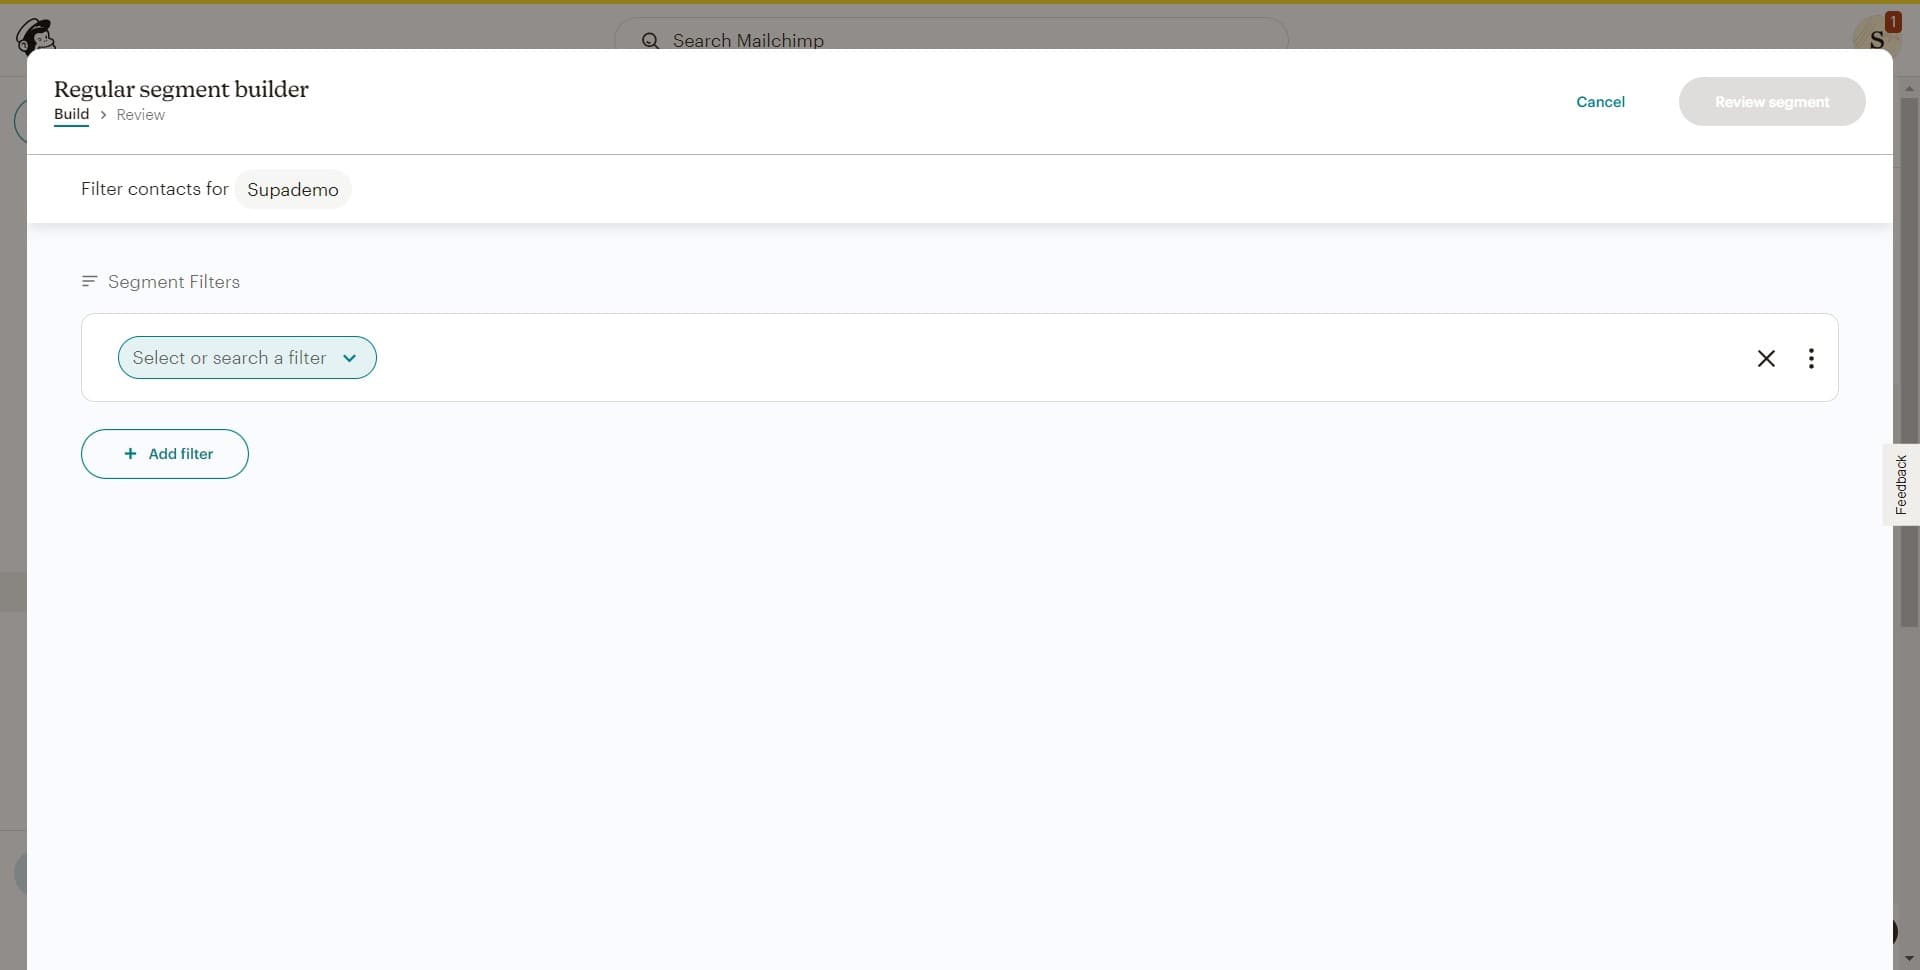This screenshot has height=970, width=1920.
Task: Switch to the Review step
Action: (x=140, y=115)
